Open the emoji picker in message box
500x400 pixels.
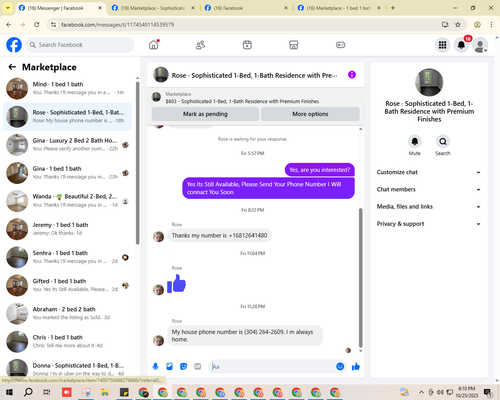(x=340, y=367)
